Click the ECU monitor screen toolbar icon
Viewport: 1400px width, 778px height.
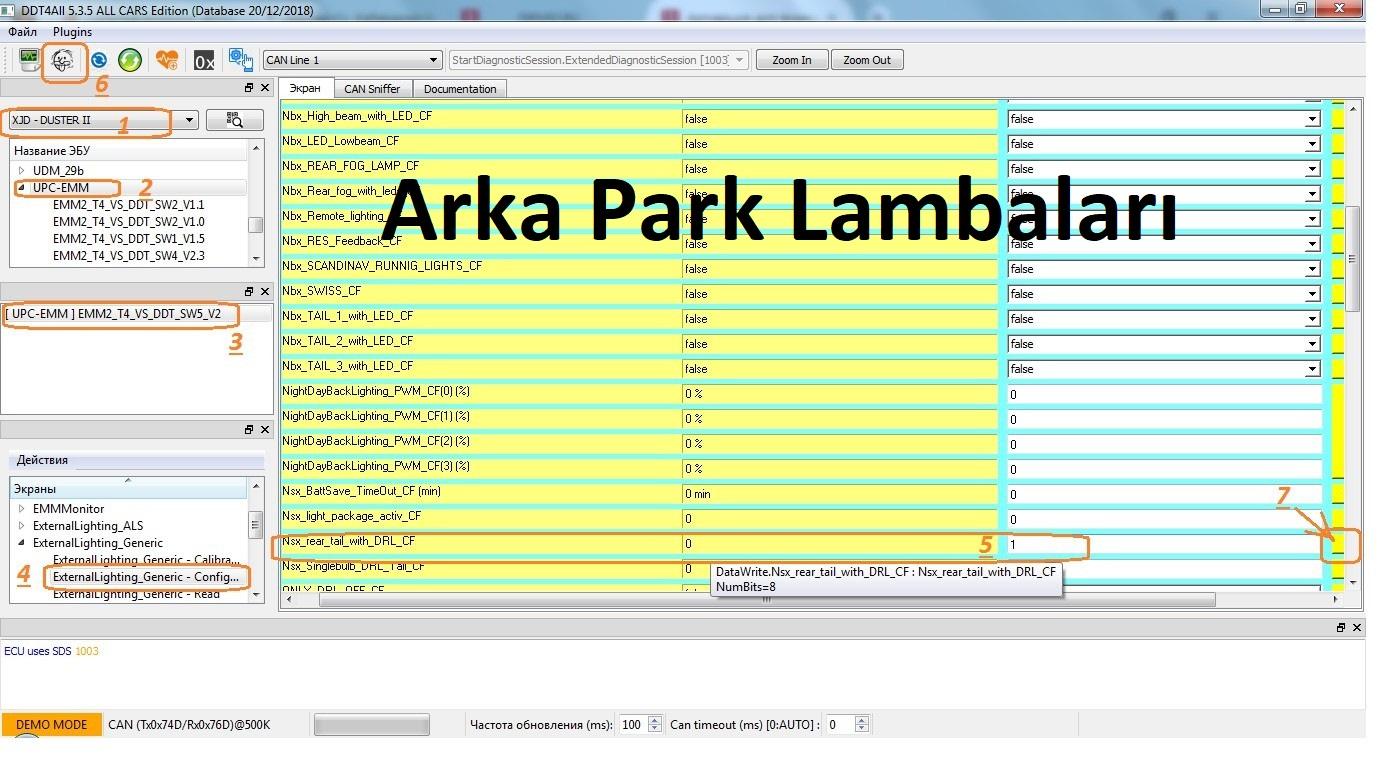tap(29, 60)
